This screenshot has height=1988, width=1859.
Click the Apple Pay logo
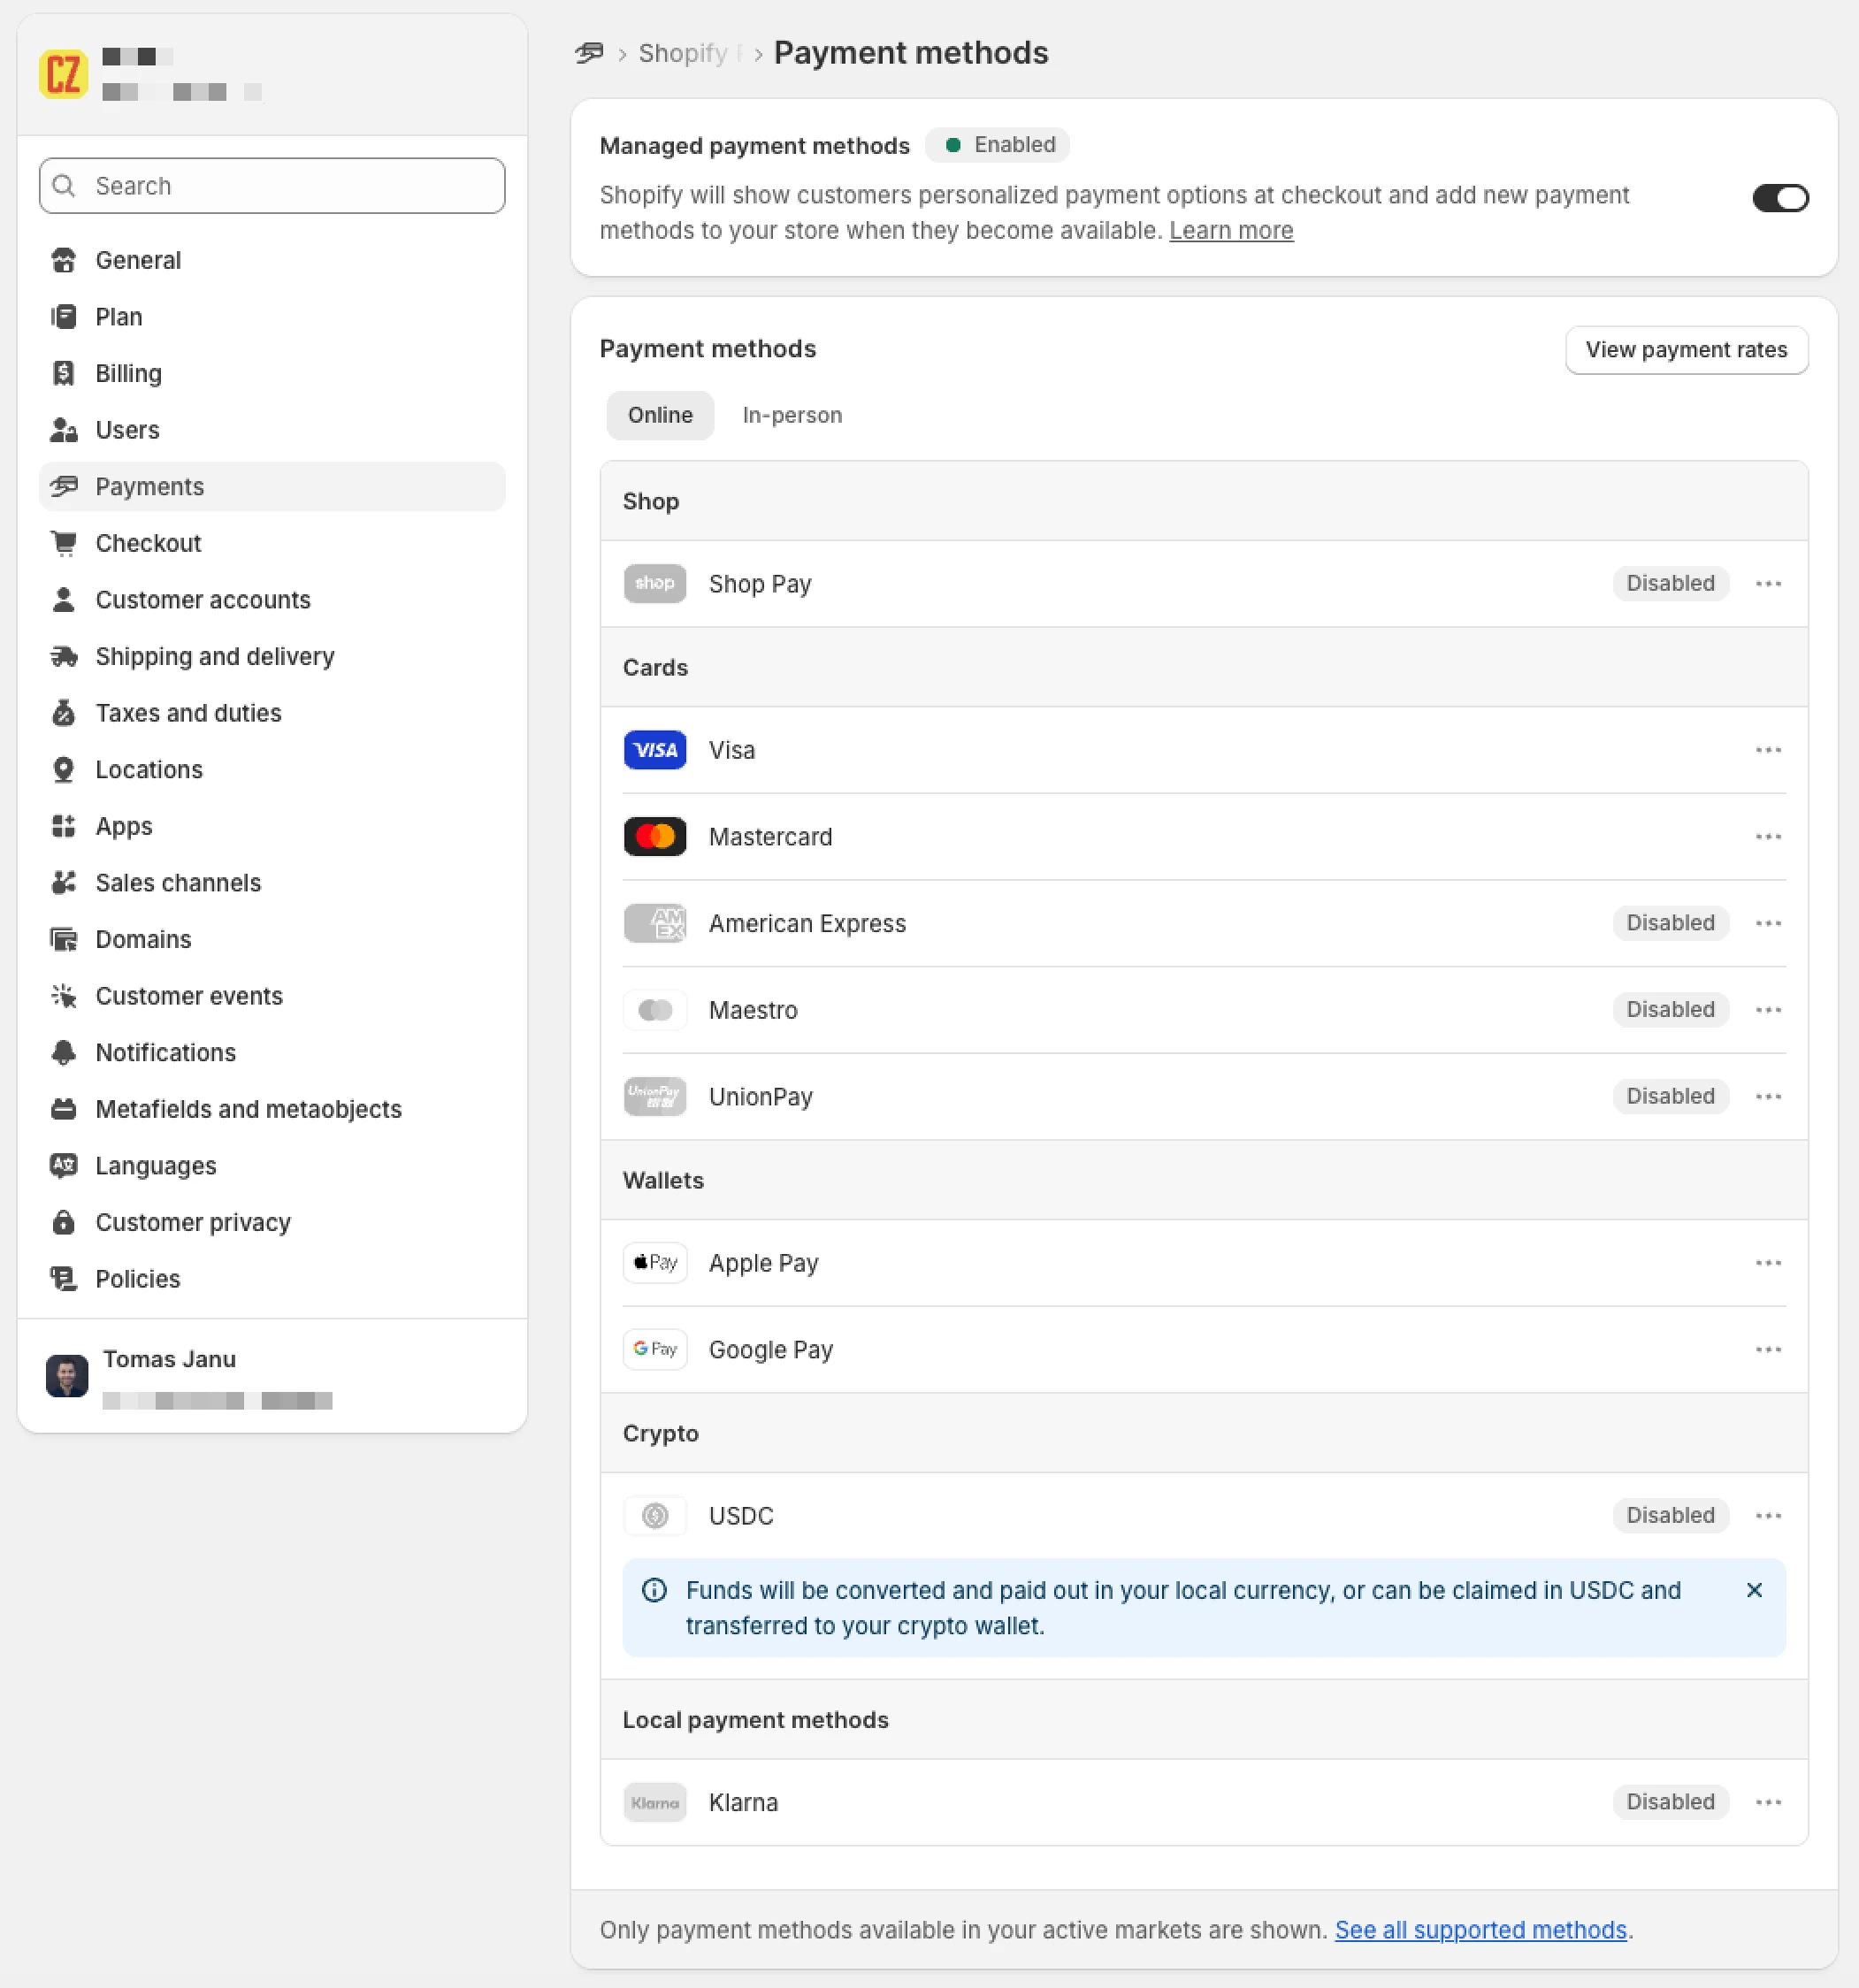click(x=655, y=1263)
